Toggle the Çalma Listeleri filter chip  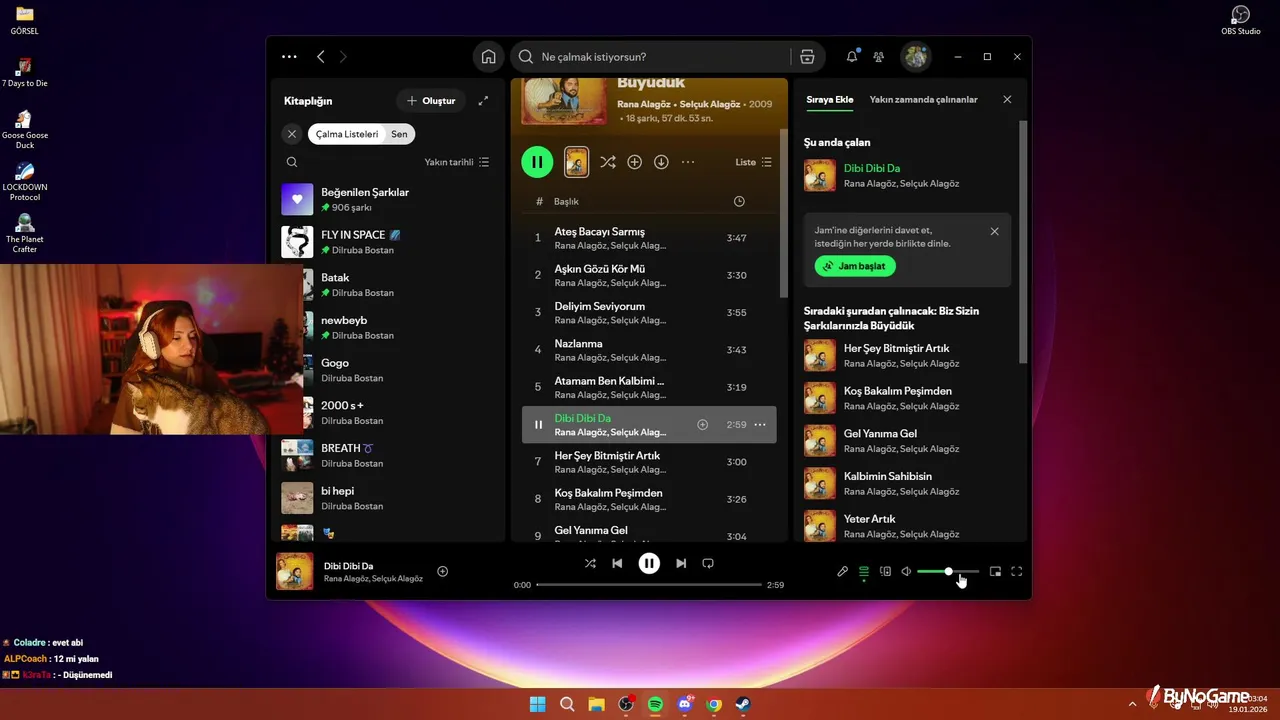tap(347, 134)
